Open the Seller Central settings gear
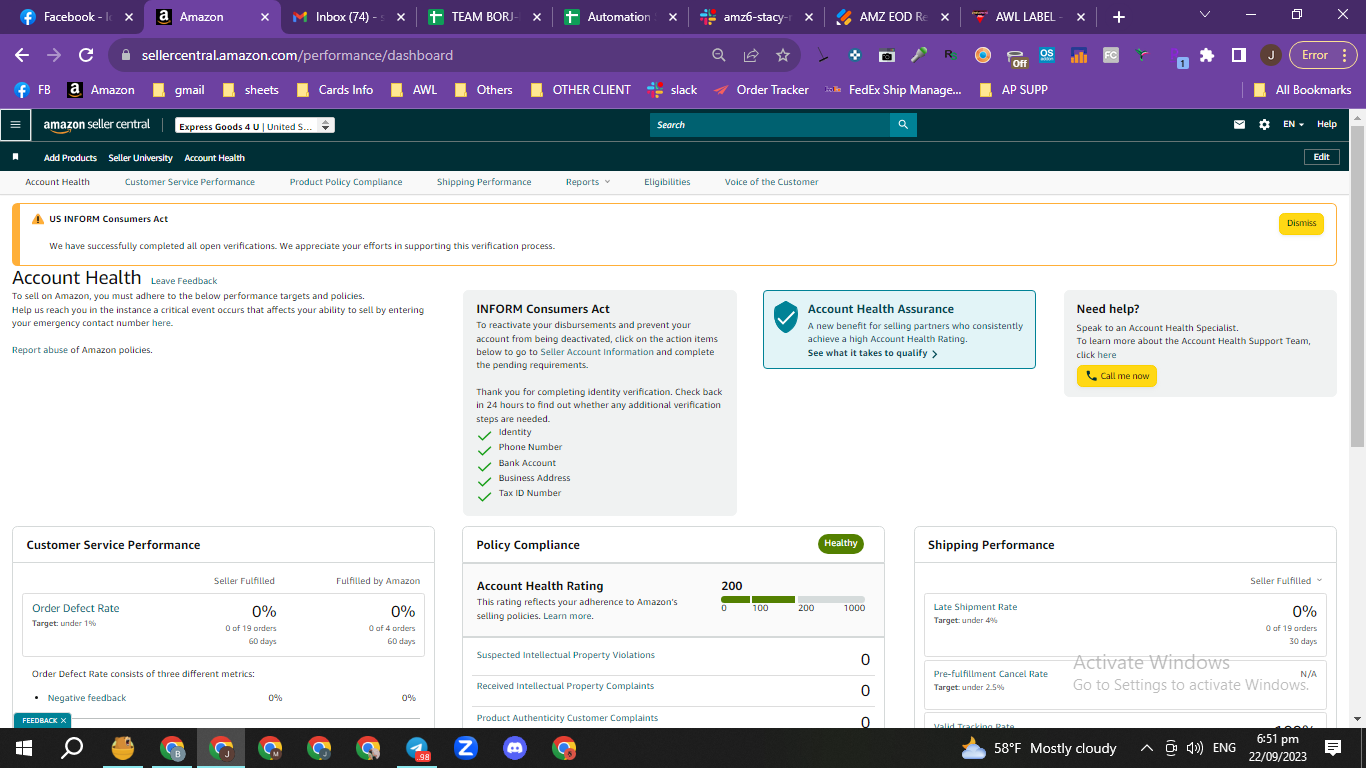1366x768 pixels. pyautogui.click(x=1264, y=125)
